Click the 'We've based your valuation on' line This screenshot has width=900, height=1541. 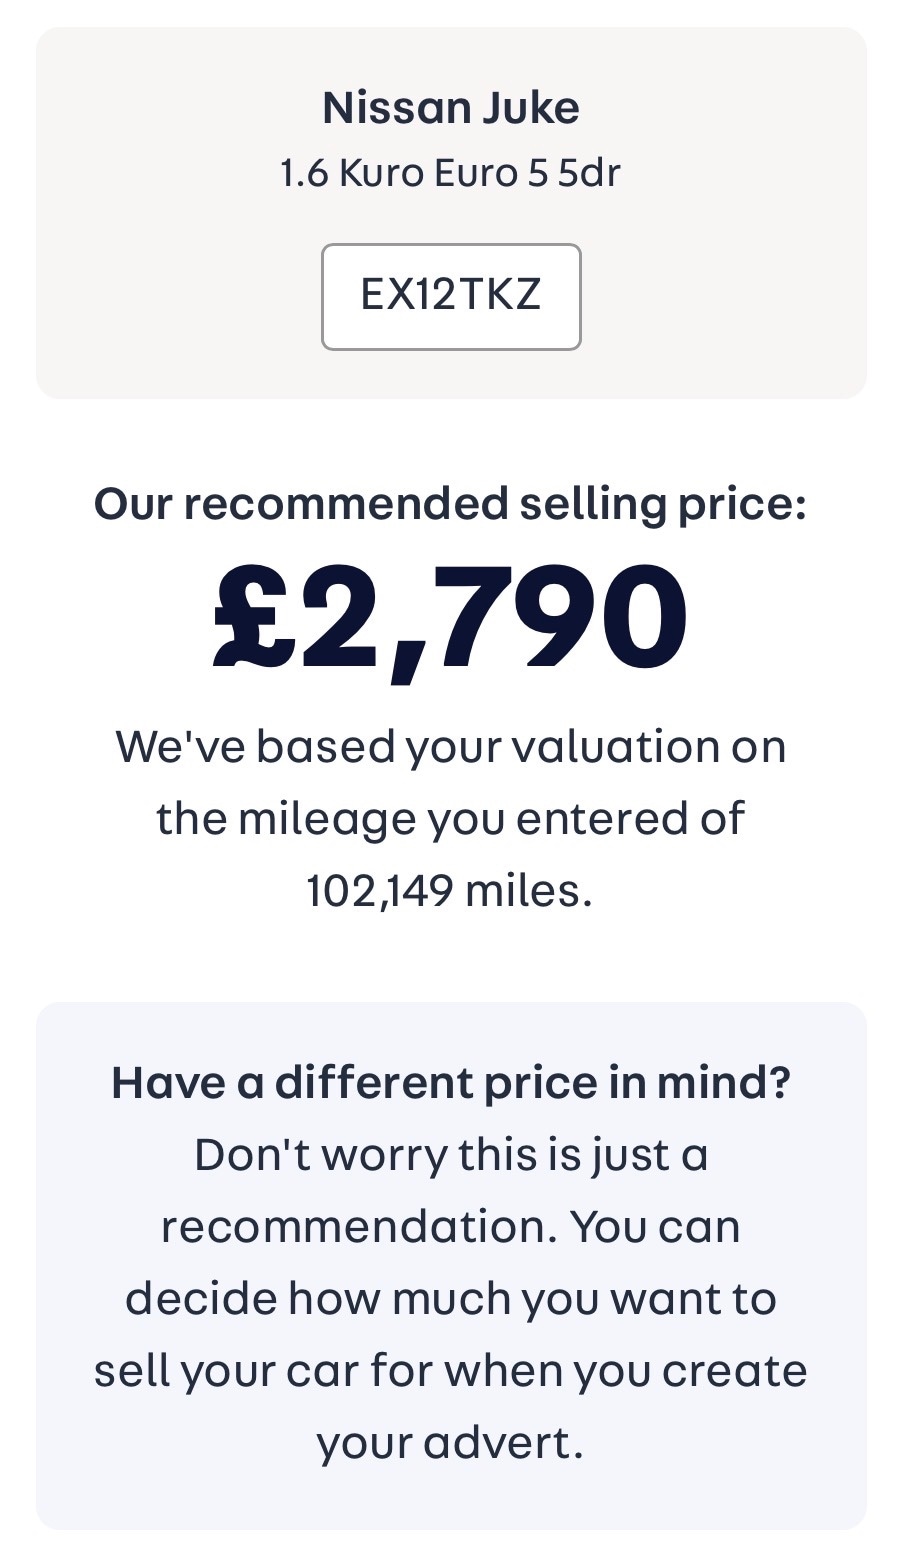click(x=450, y=746)
